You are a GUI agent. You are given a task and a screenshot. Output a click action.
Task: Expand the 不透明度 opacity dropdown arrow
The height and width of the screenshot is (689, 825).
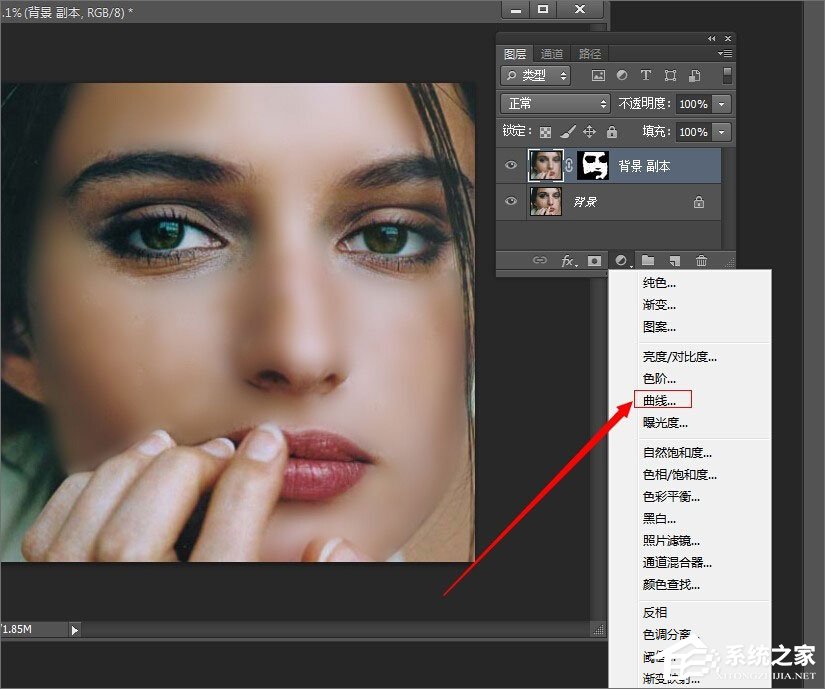722,104
